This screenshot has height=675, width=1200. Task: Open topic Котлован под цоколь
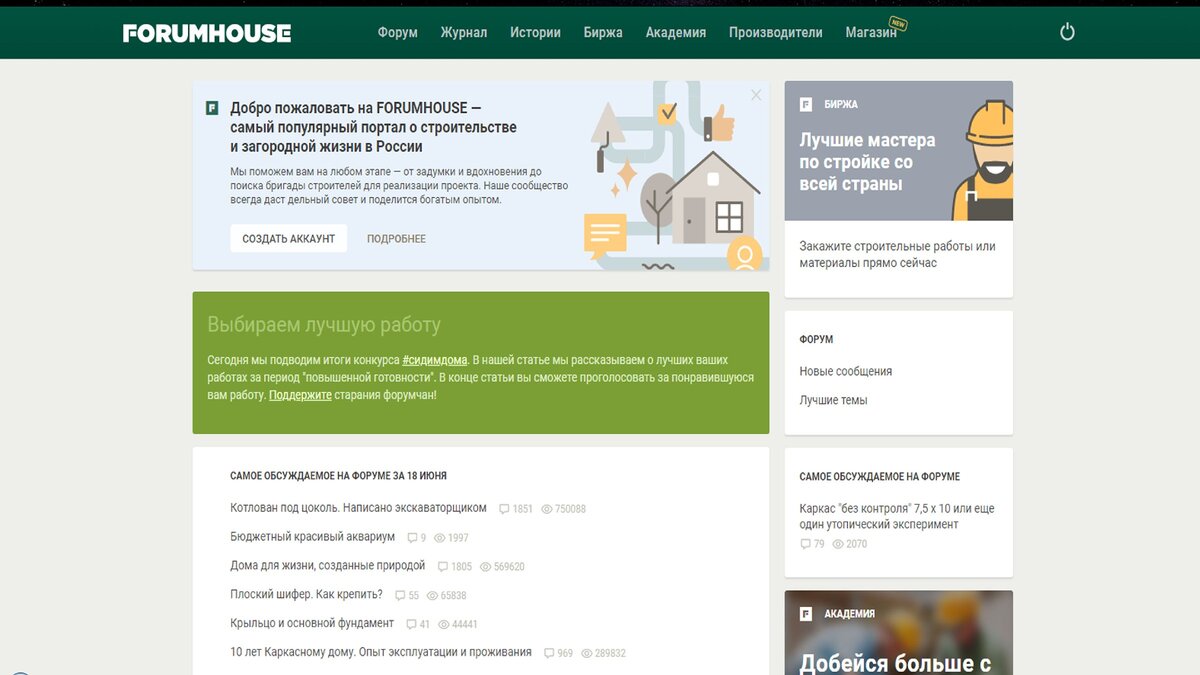[358, 508]
